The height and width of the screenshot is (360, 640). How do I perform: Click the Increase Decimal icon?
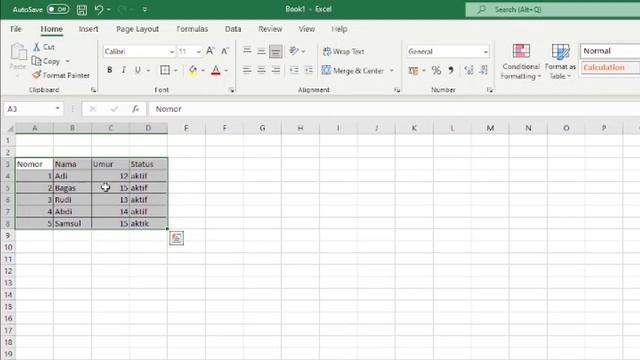coord(469,70)
